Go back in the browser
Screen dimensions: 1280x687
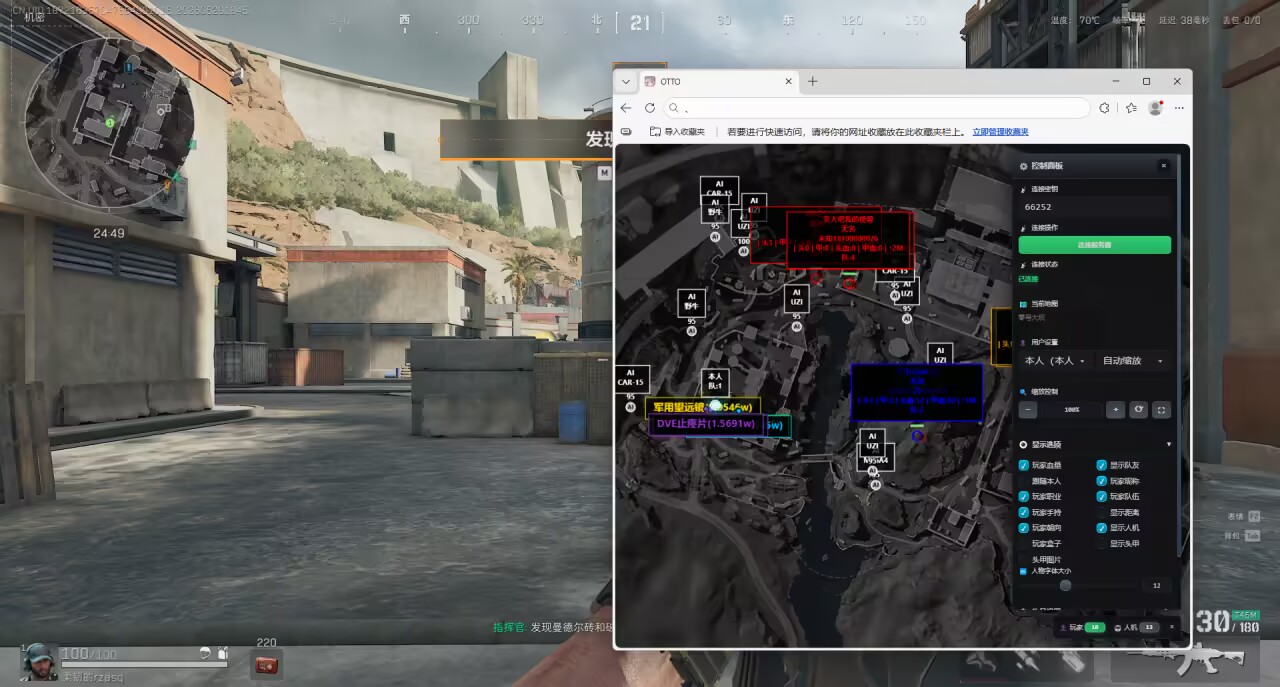(x=626, y=108)
